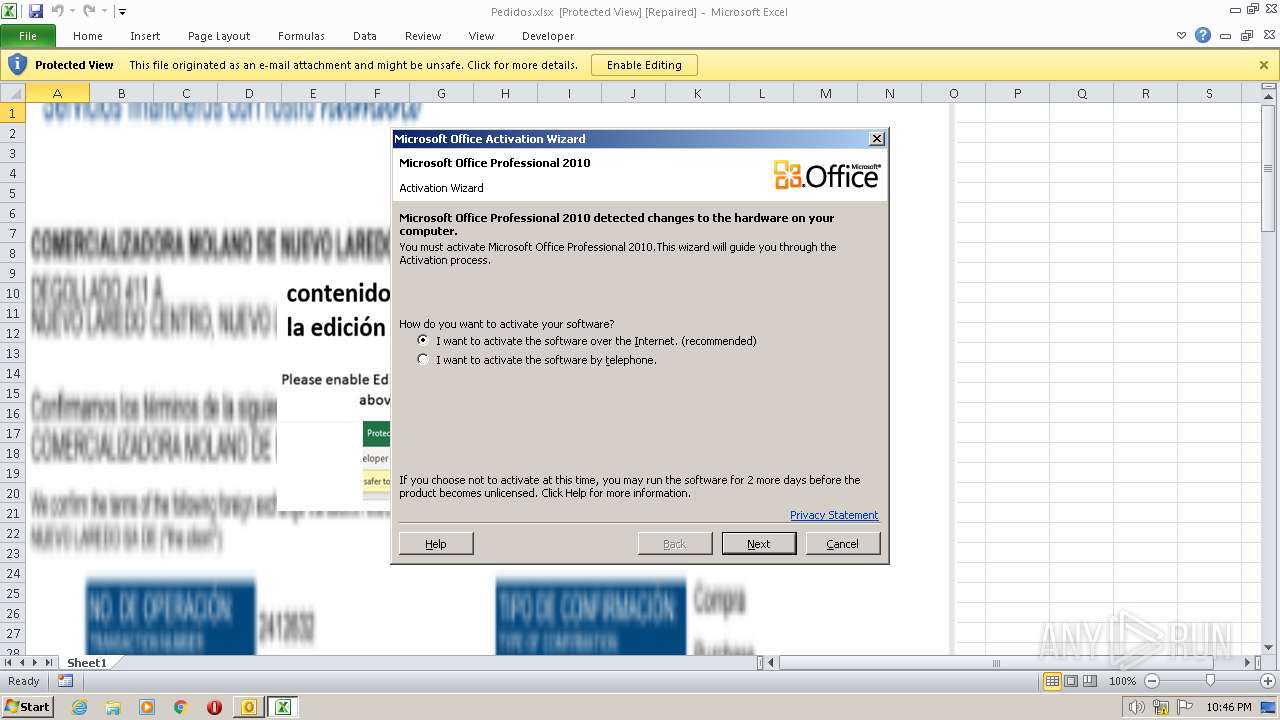
Task: Select internet activation radio option
Action: pos(424,340)
